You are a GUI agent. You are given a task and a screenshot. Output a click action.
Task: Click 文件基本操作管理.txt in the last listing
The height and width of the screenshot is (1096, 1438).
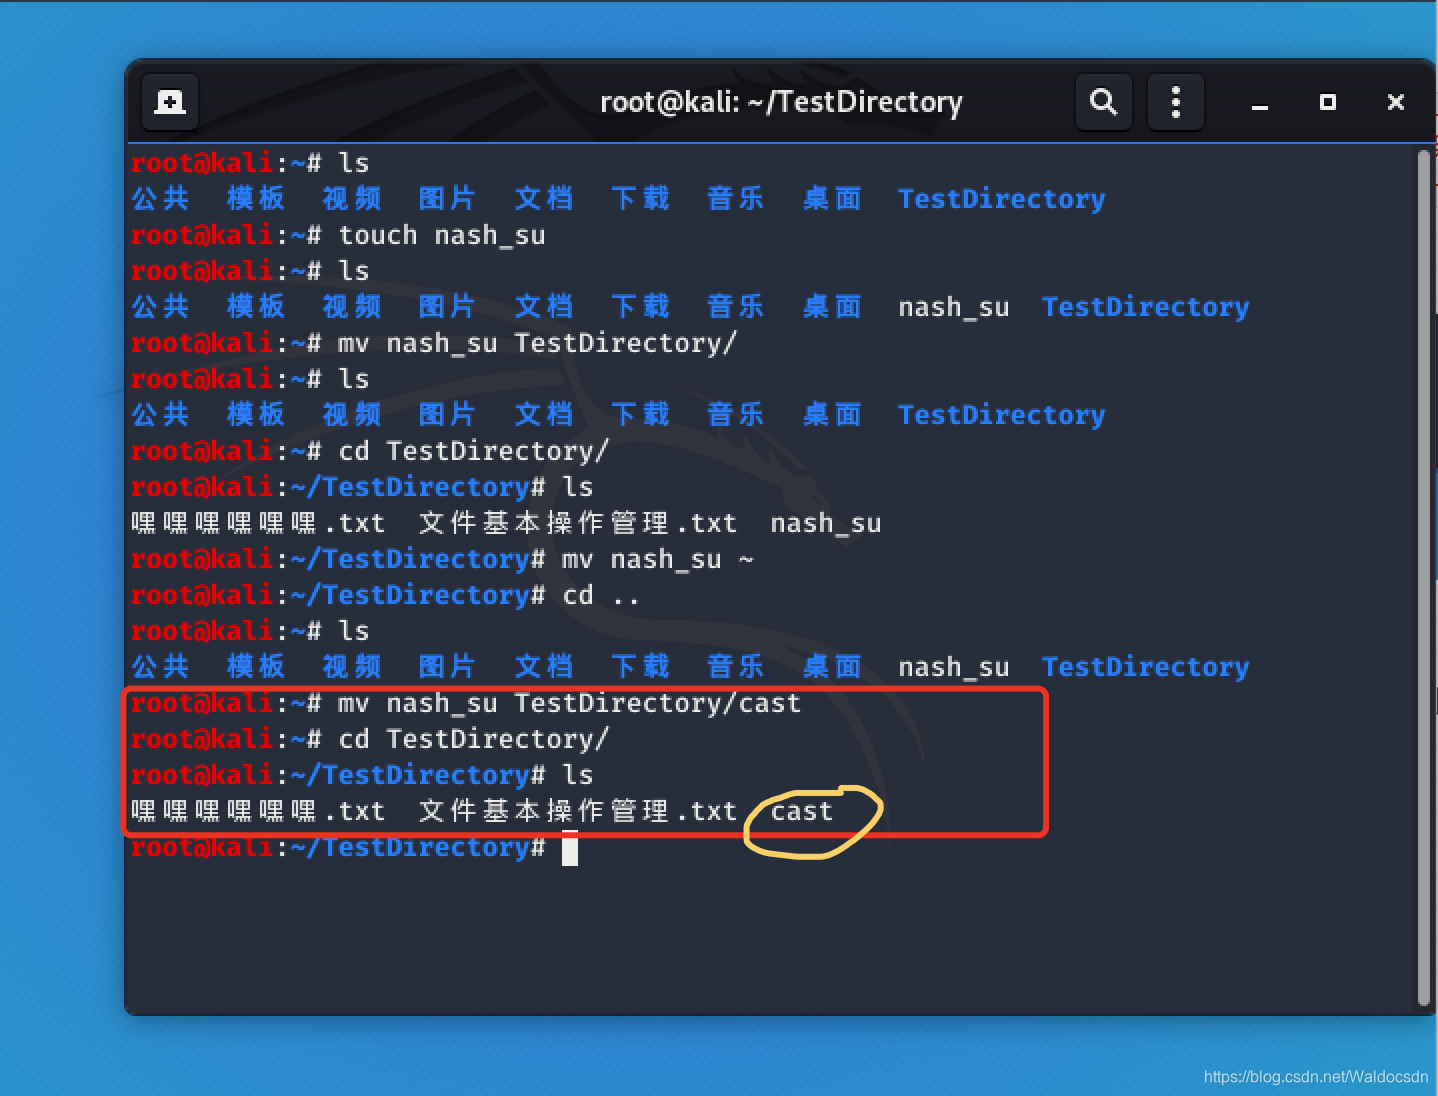[578, 811]
